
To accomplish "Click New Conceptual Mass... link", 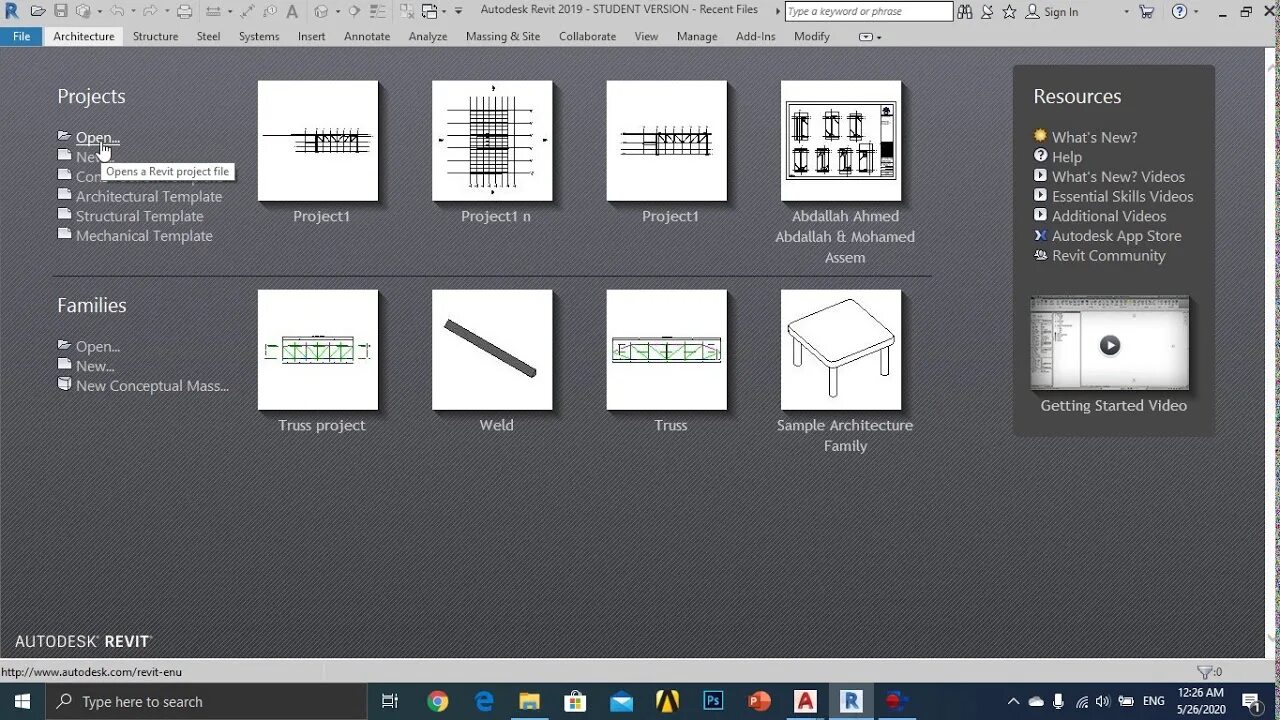I will coord(152,385).
